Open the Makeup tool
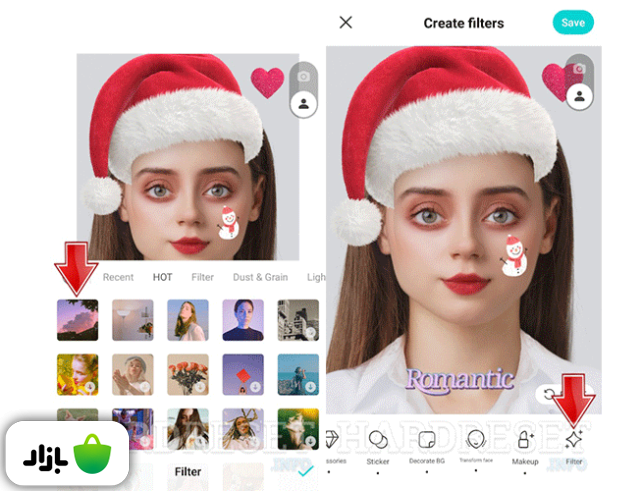The image size is (642, 491). (526, 440)
